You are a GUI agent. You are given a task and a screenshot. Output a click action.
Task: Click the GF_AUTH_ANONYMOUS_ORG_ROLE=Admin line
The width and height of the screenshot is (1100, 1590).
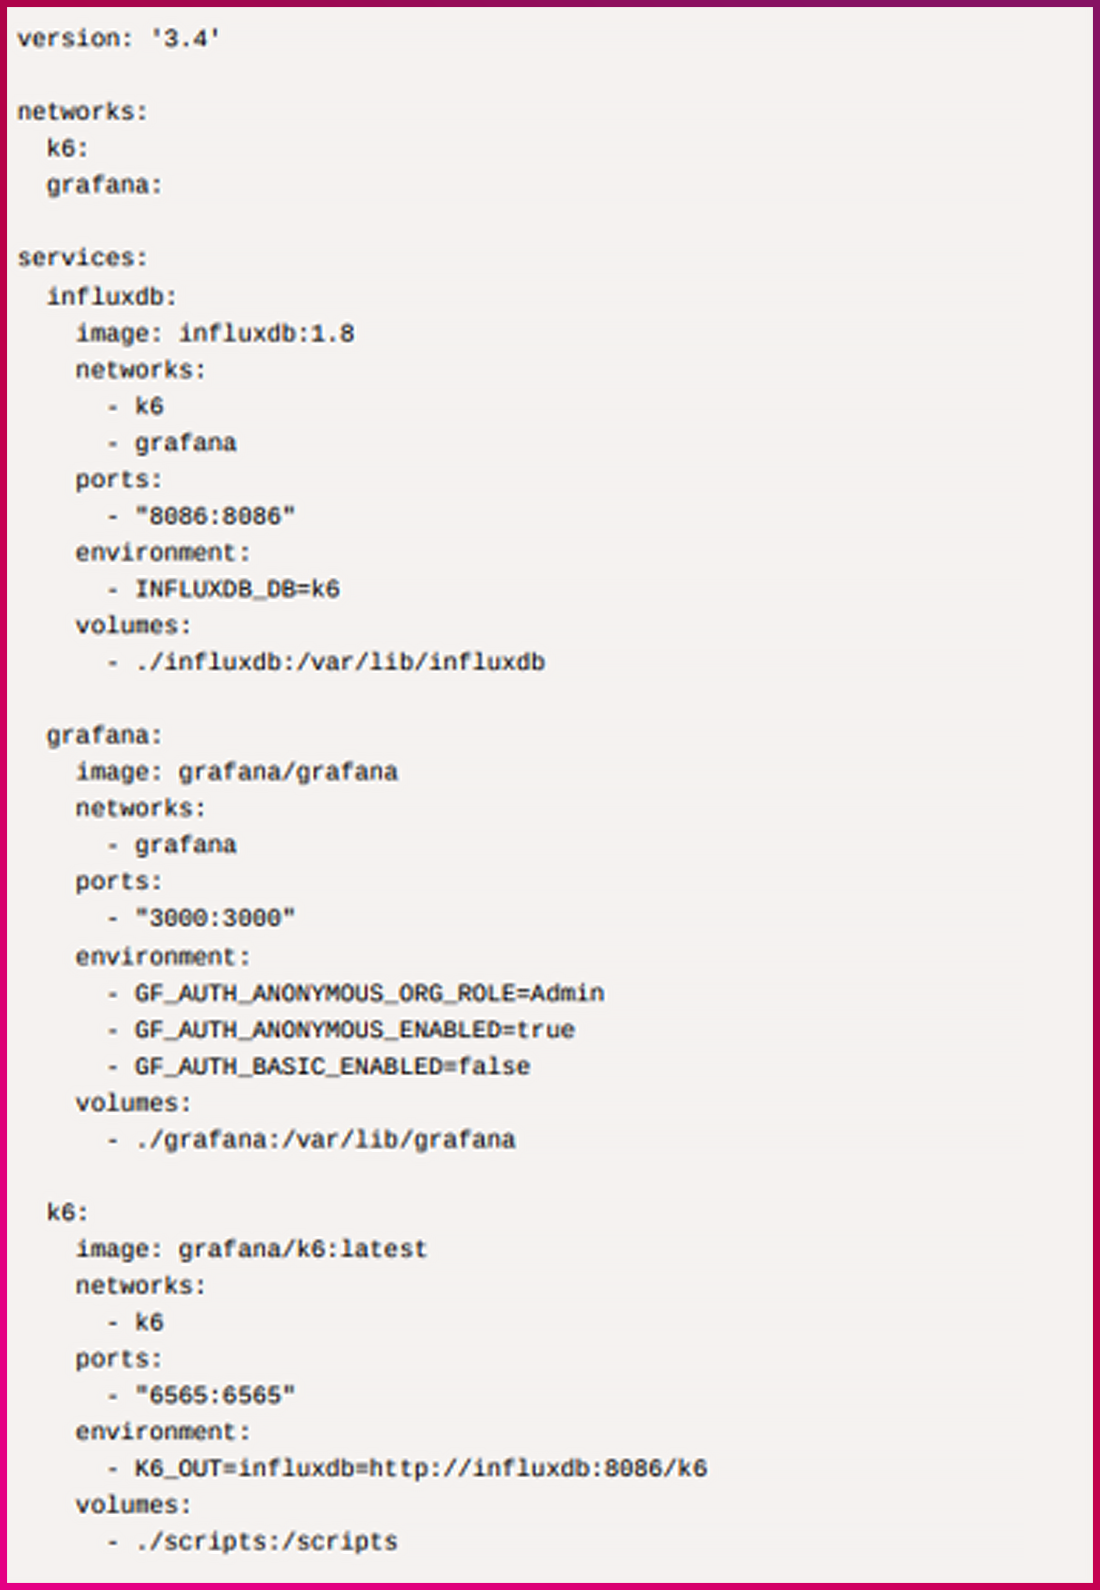369,993
